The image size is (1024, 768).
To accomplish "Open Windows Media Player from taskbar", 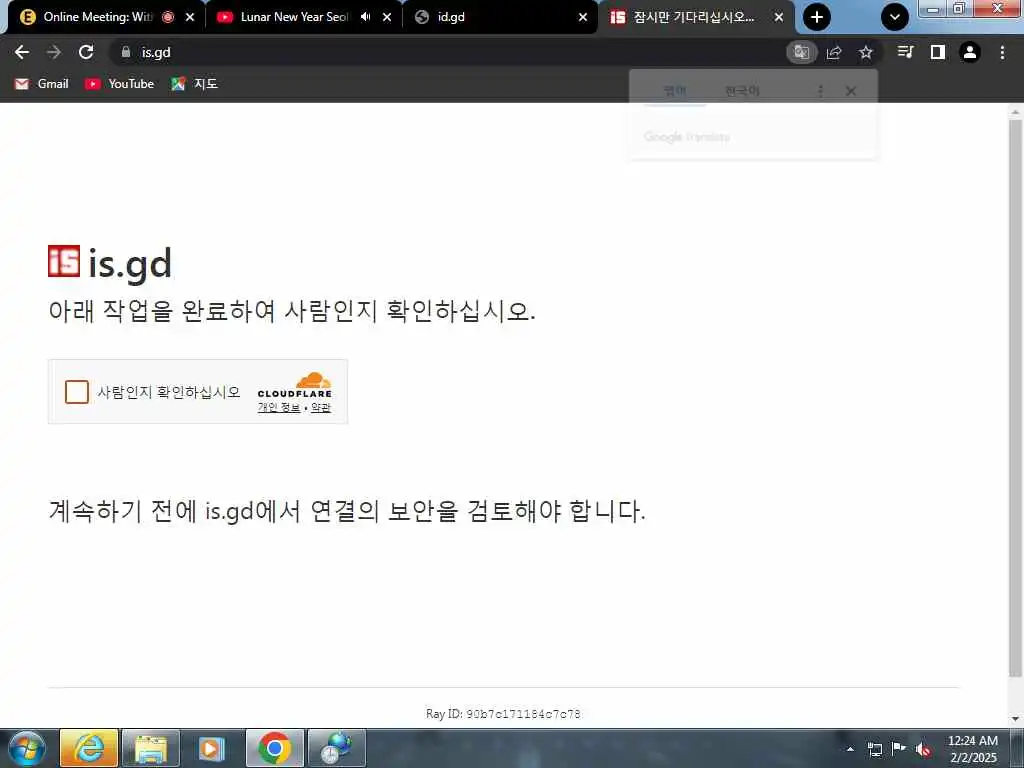I will (x=211, y=748).
